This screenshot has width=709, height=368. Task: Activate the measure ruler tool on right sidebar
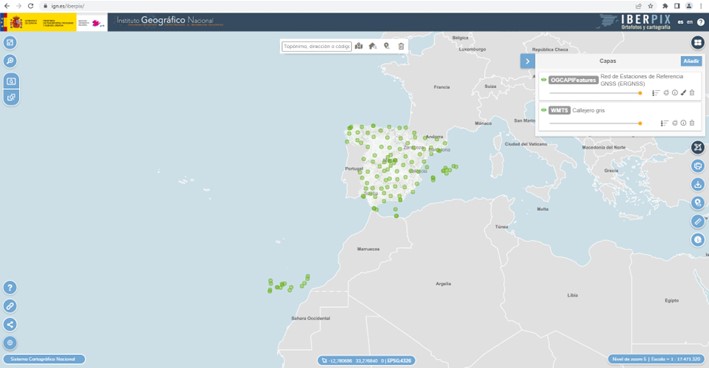tap(698, 221)
